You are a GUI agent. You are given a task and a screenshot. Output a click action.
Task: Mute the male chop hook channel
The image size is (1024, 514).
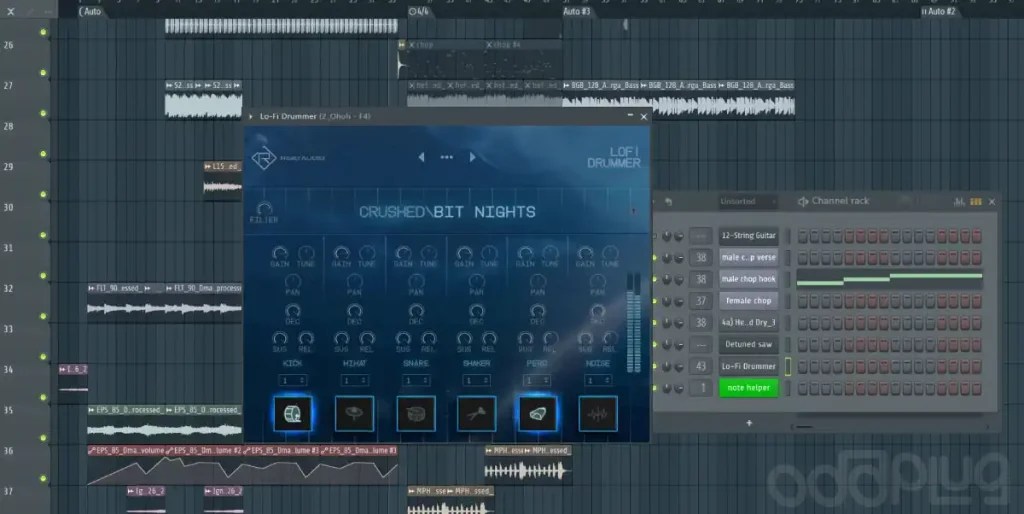(x=655, y=279)
